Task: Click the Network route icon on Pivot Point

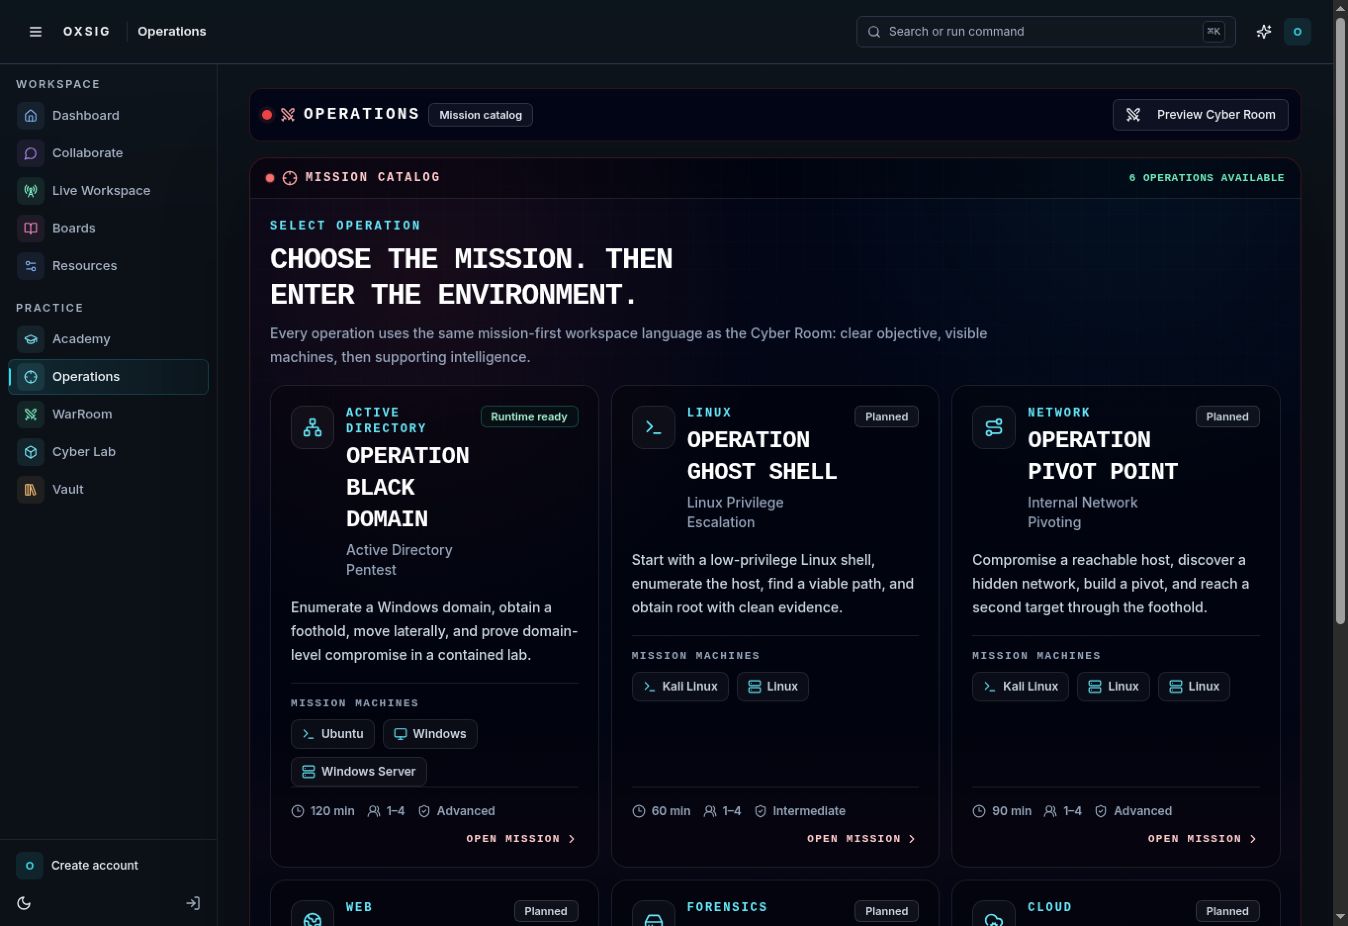Action: [x=994, y=428]
